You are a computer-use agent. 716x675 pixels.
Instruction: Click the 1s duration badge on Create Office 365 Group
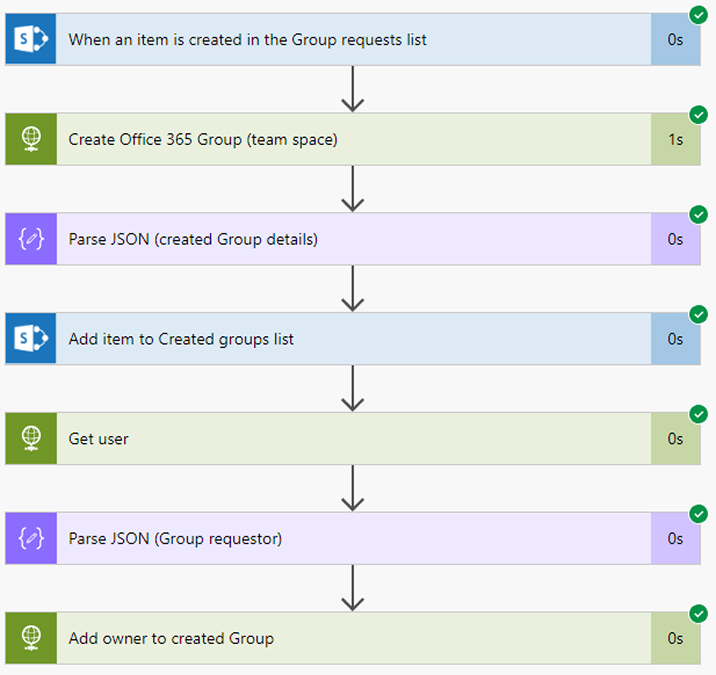[x=675, y=139]
